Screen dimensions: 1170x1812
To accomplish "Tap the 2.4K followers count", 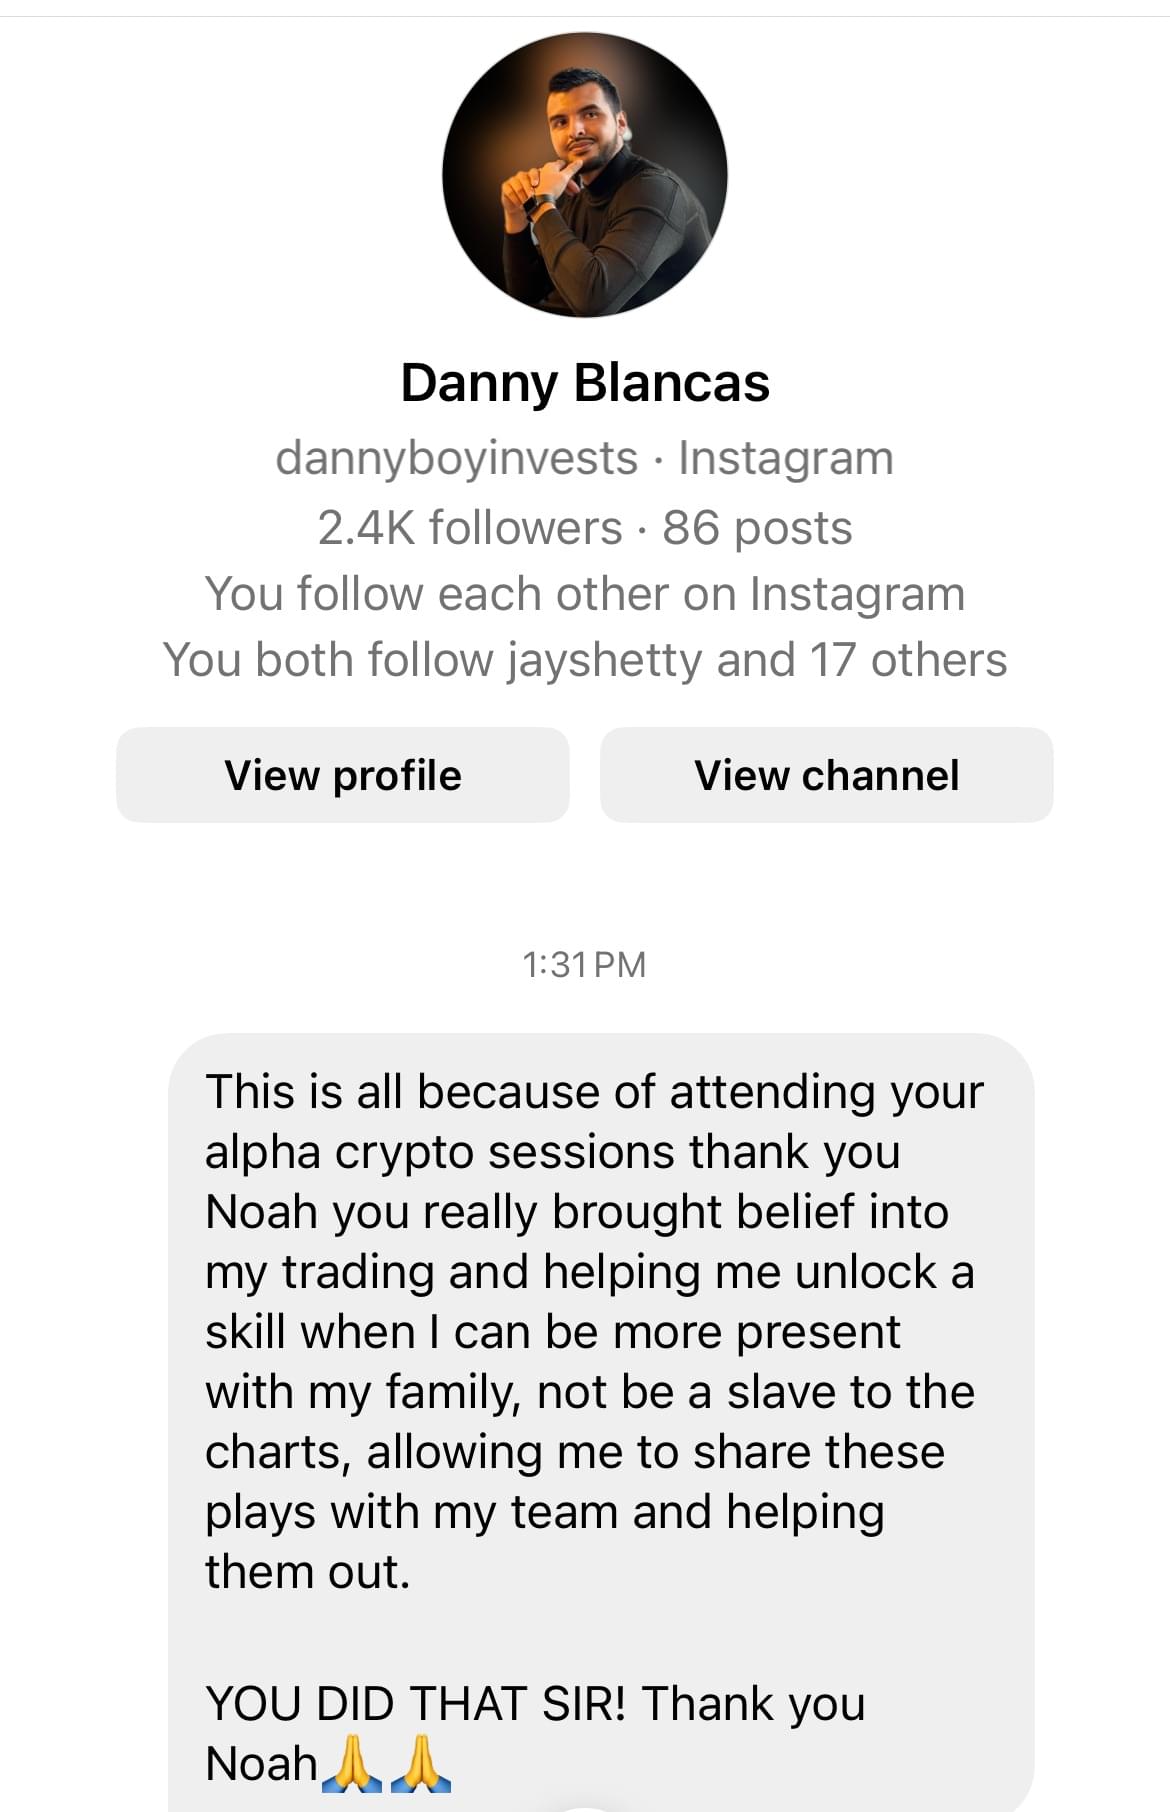I will pyautogui.click(x=470, y=528).
